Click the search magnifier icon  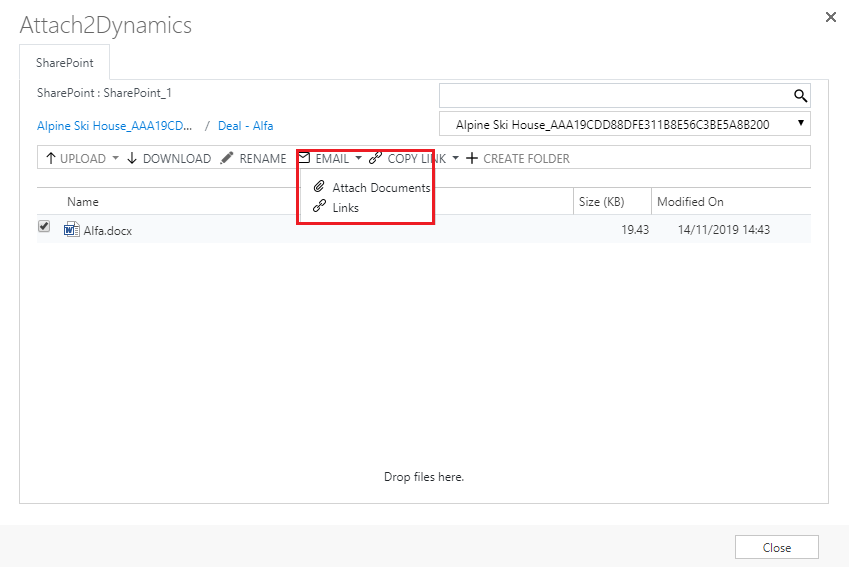800,96
